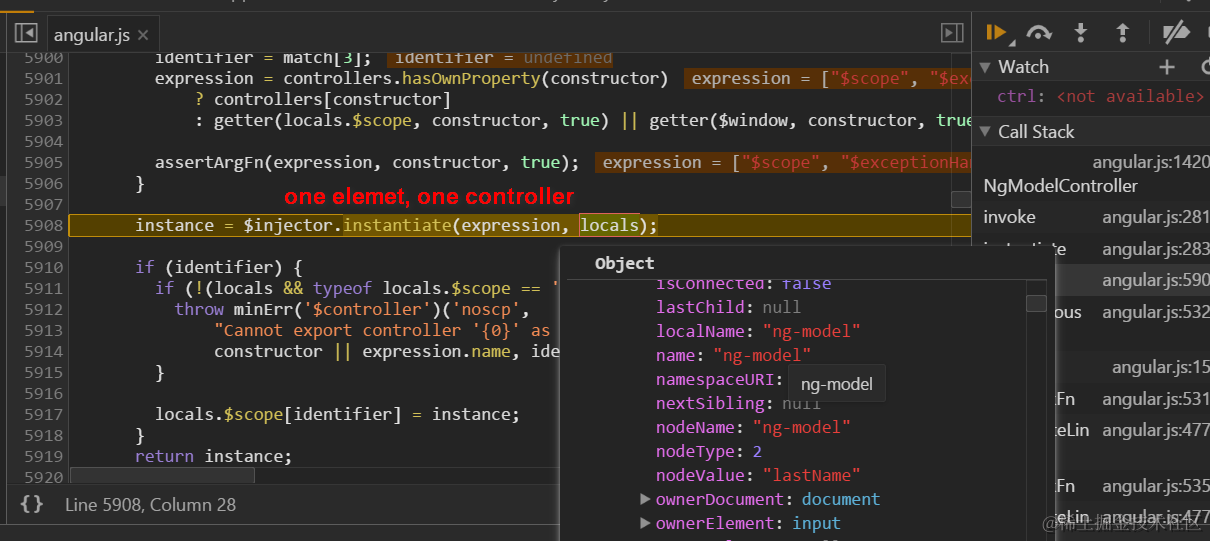Open the angular.js:1420 source link
1210x541 pixels.
tap(1150, 162)
